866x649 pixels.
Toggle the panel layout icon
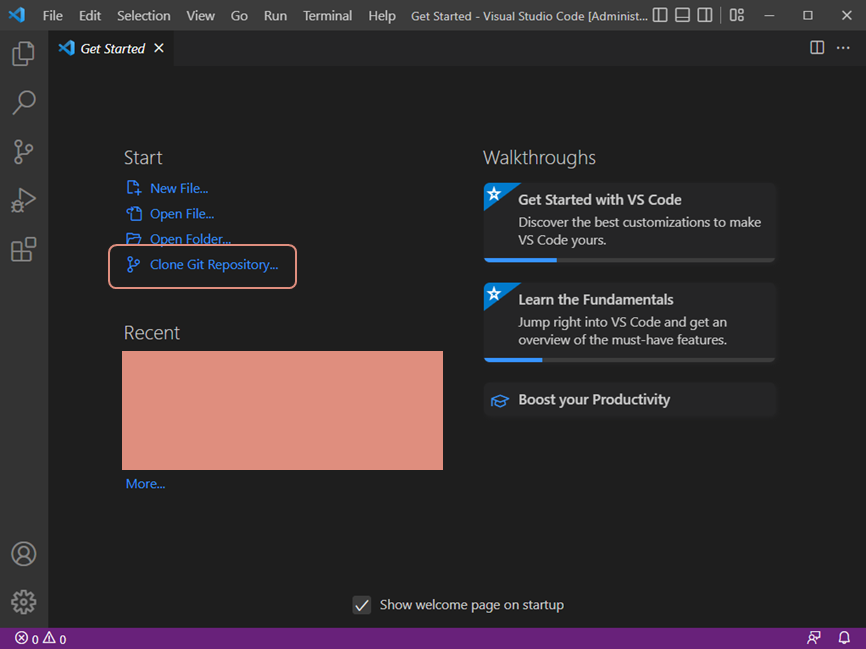[683, 15]
